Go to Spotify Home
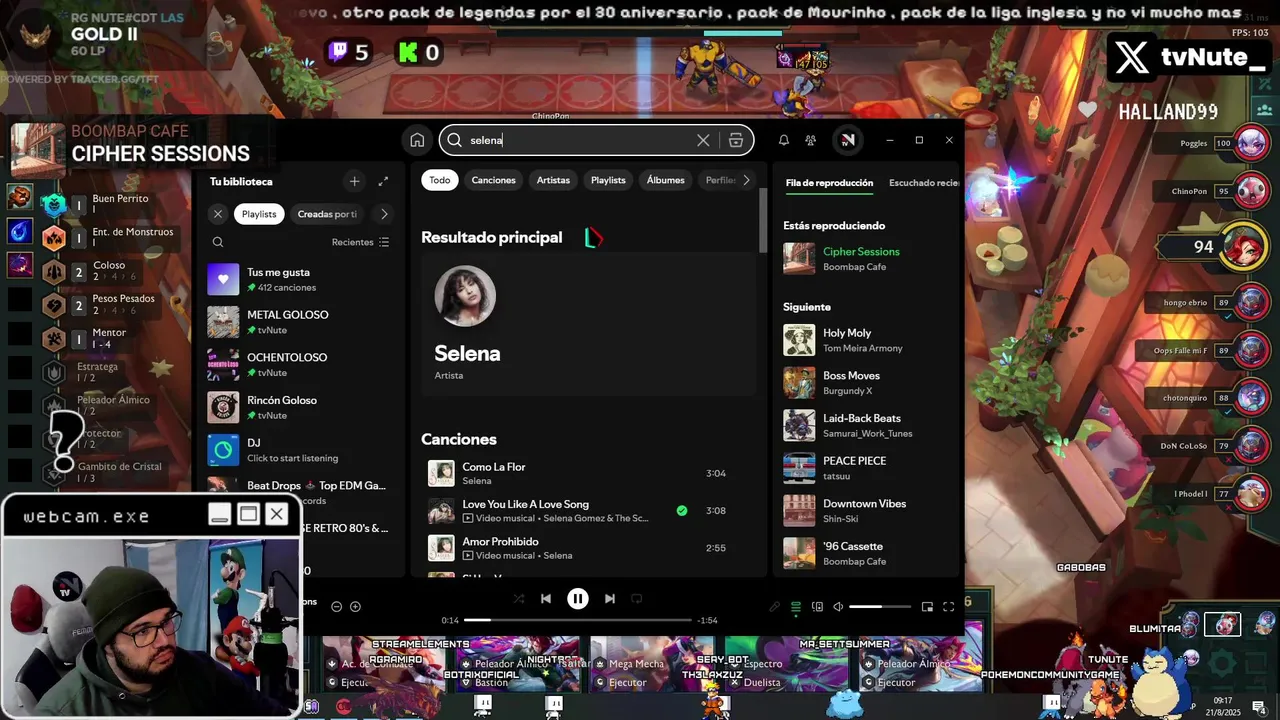This screenshot has width=1280, height=720. coord(417,140)
